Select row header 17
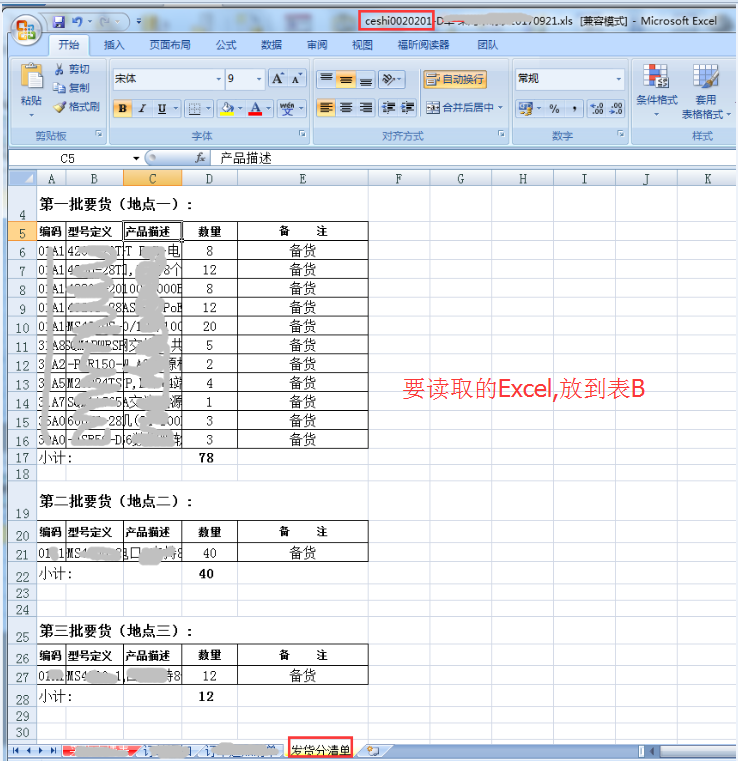 [22, 458]
